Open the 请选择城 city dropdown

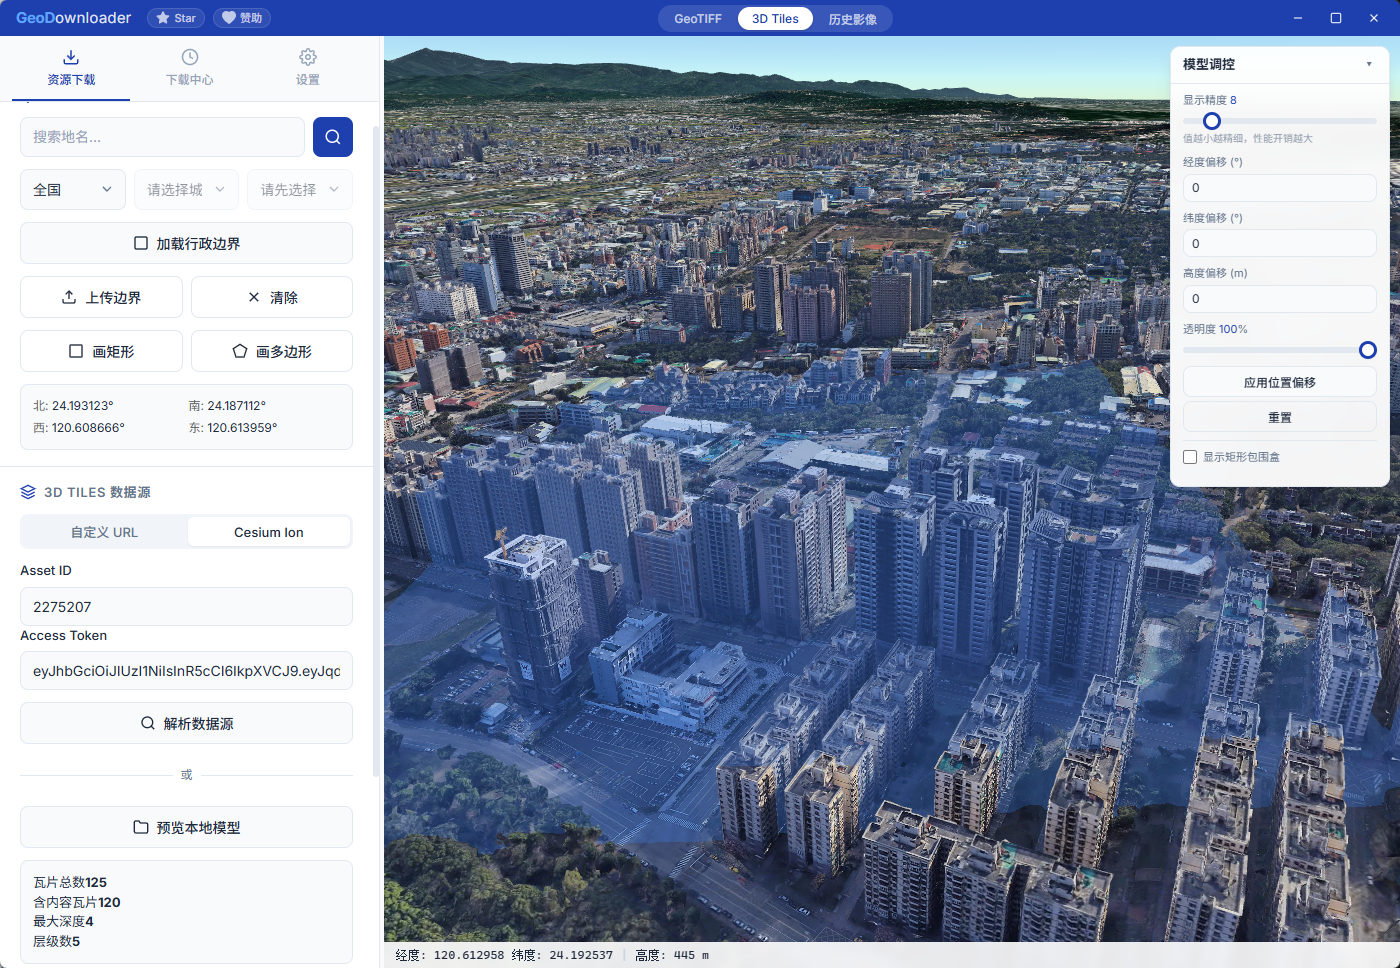(185, 189)
